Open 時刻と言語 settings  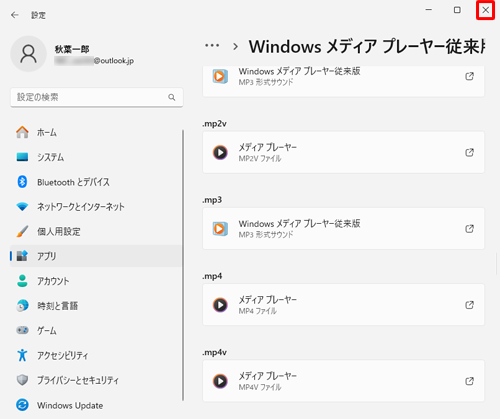[x=96, y=306]
